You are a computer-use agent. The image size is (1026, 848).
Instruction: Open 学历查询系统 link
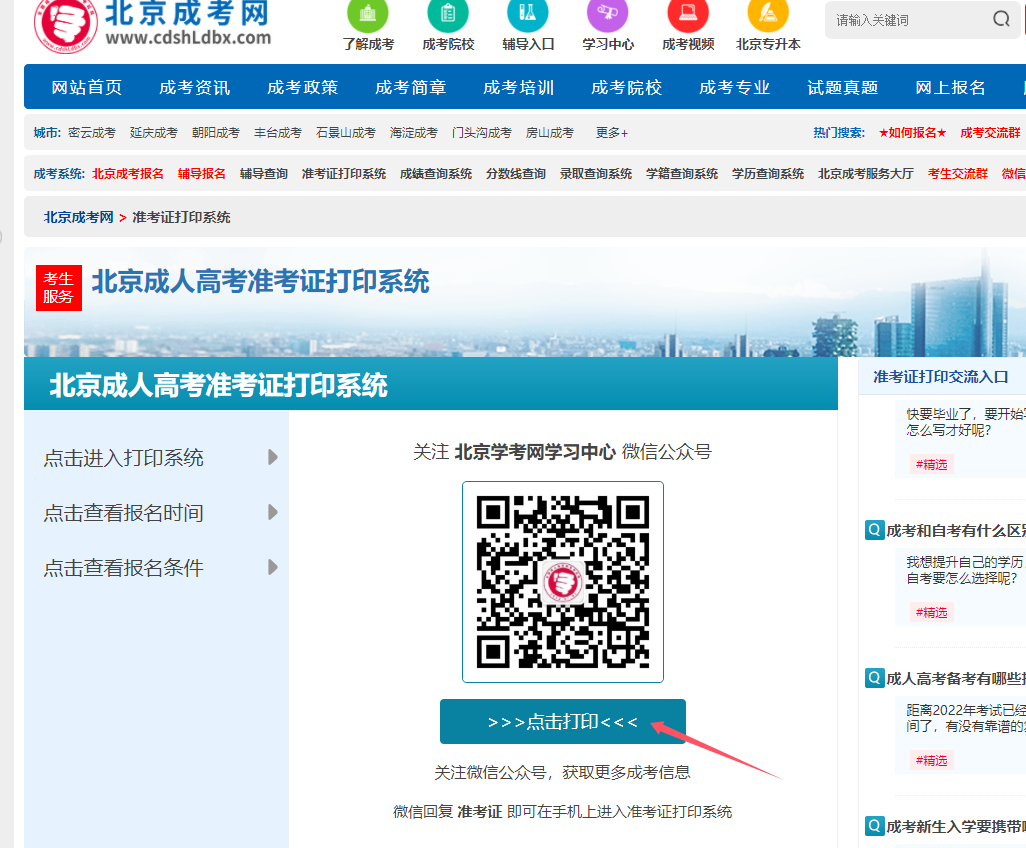click(x=768, y=173)
